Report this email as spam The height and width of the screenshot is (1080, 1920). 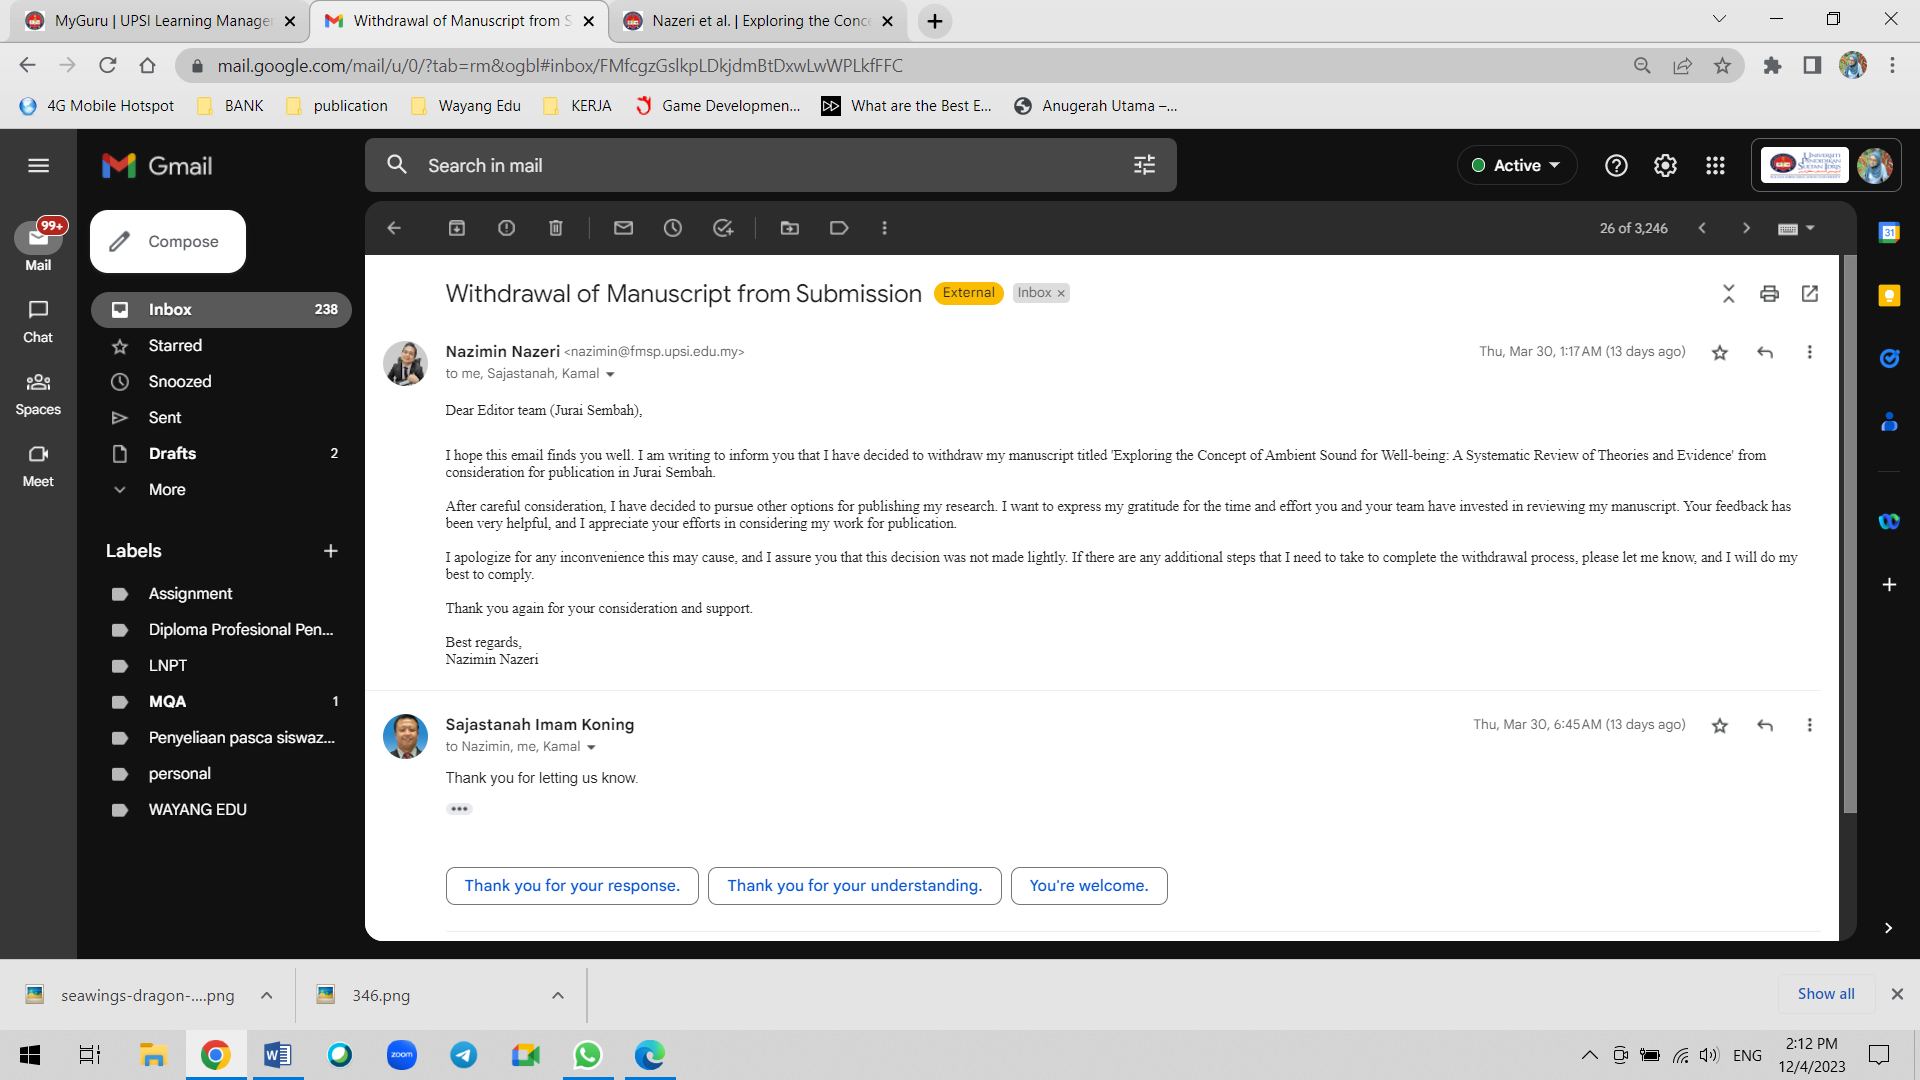pyautogui.click(x=506, y=228)
